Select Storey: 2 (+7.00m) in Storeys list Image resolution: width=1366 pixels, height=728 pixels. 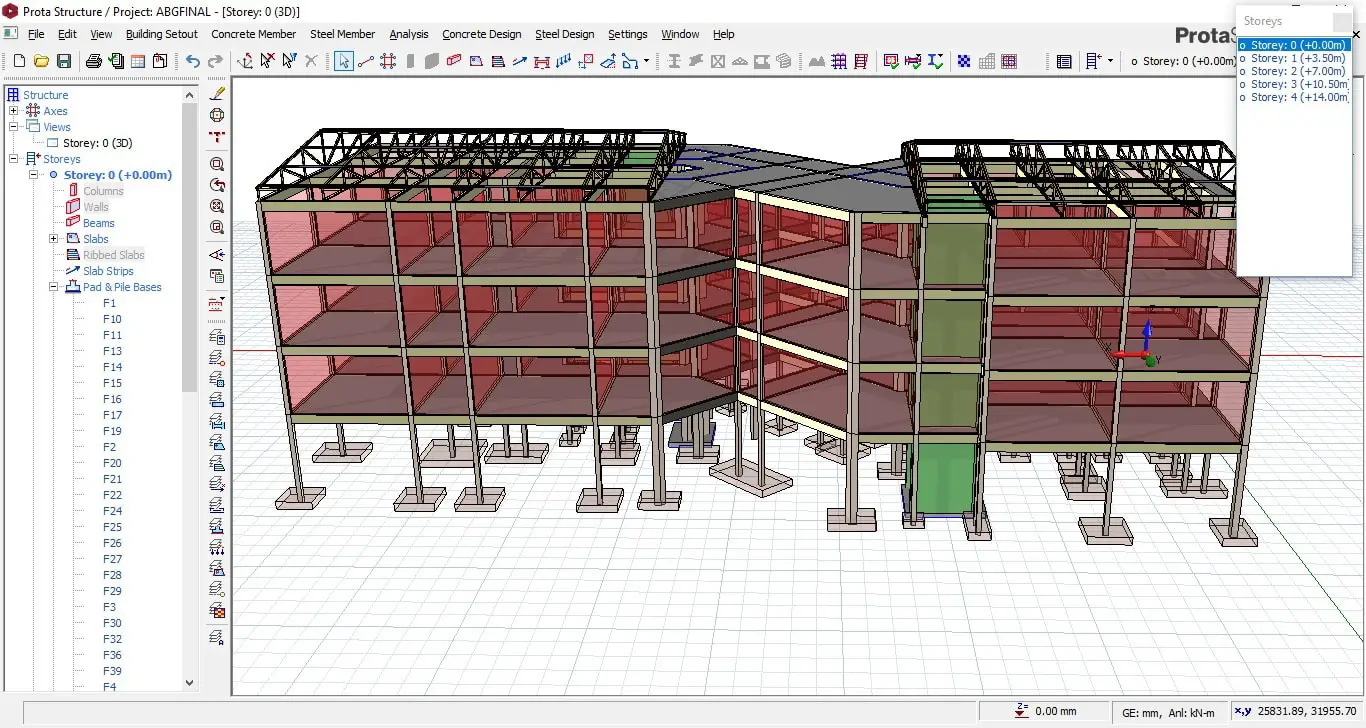point(1297,71)
